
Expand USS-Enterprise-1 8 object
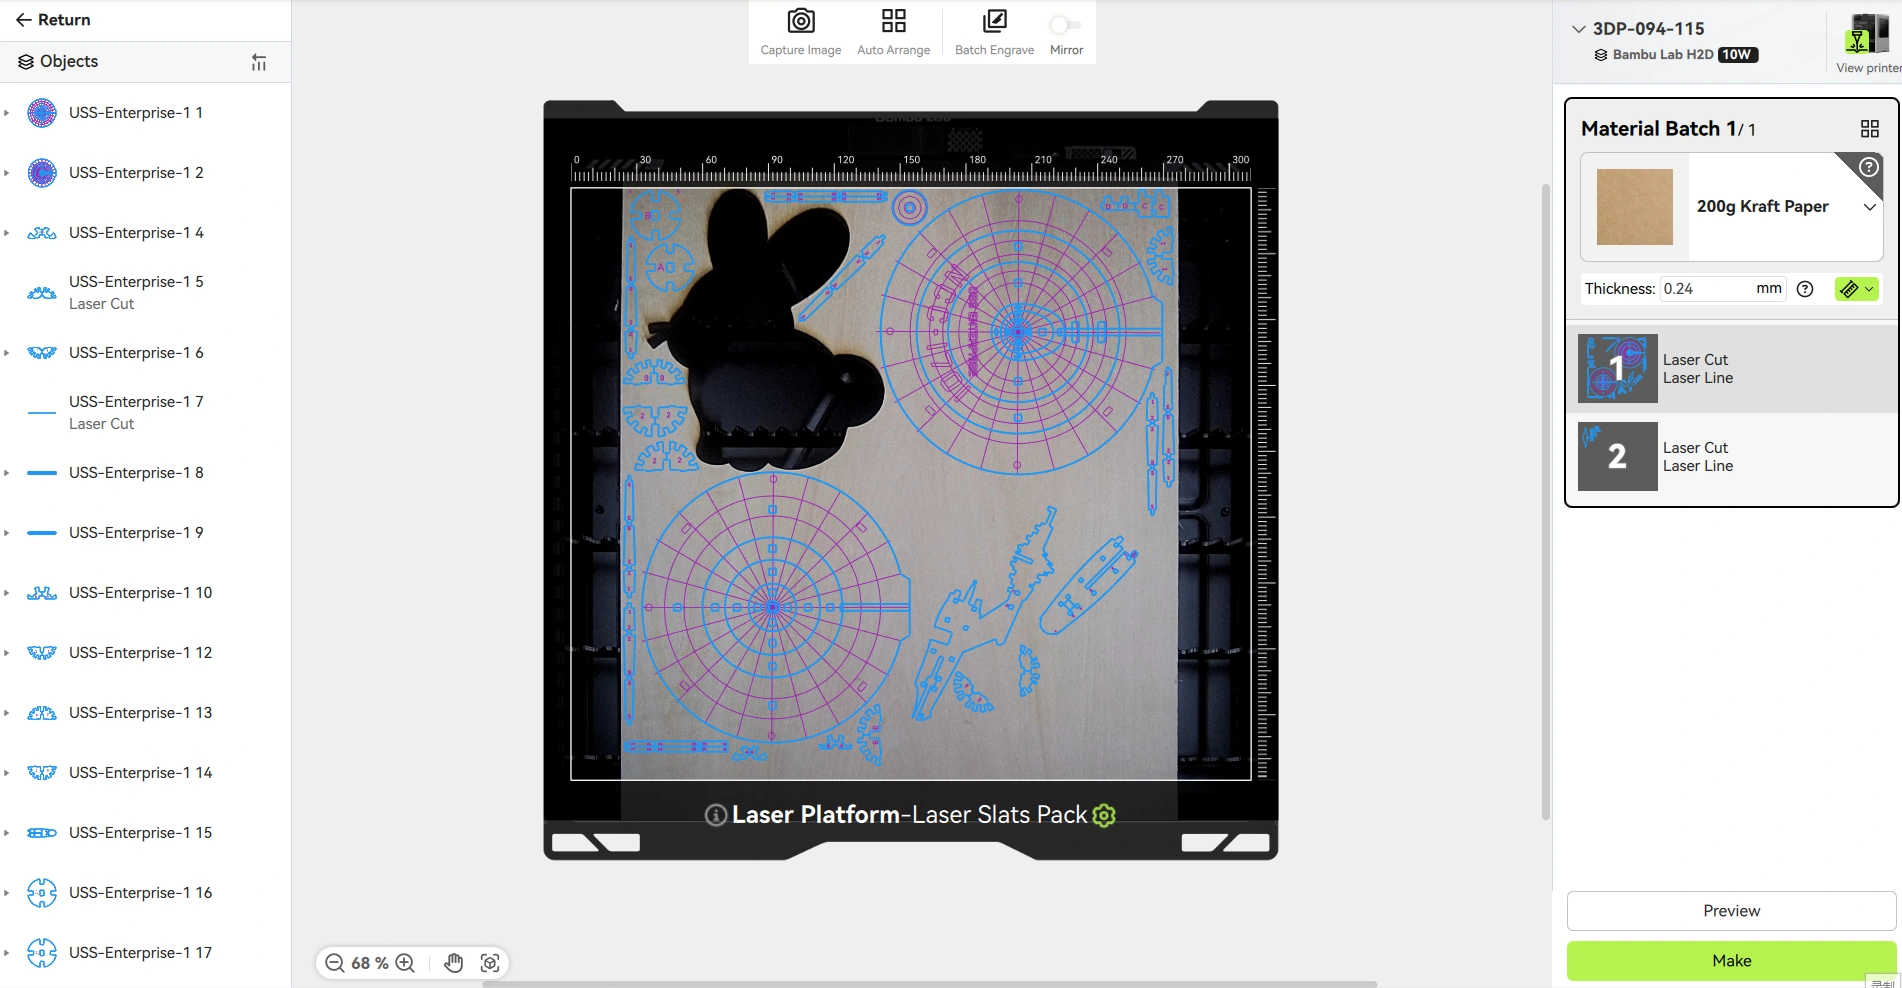coord(7,473)
